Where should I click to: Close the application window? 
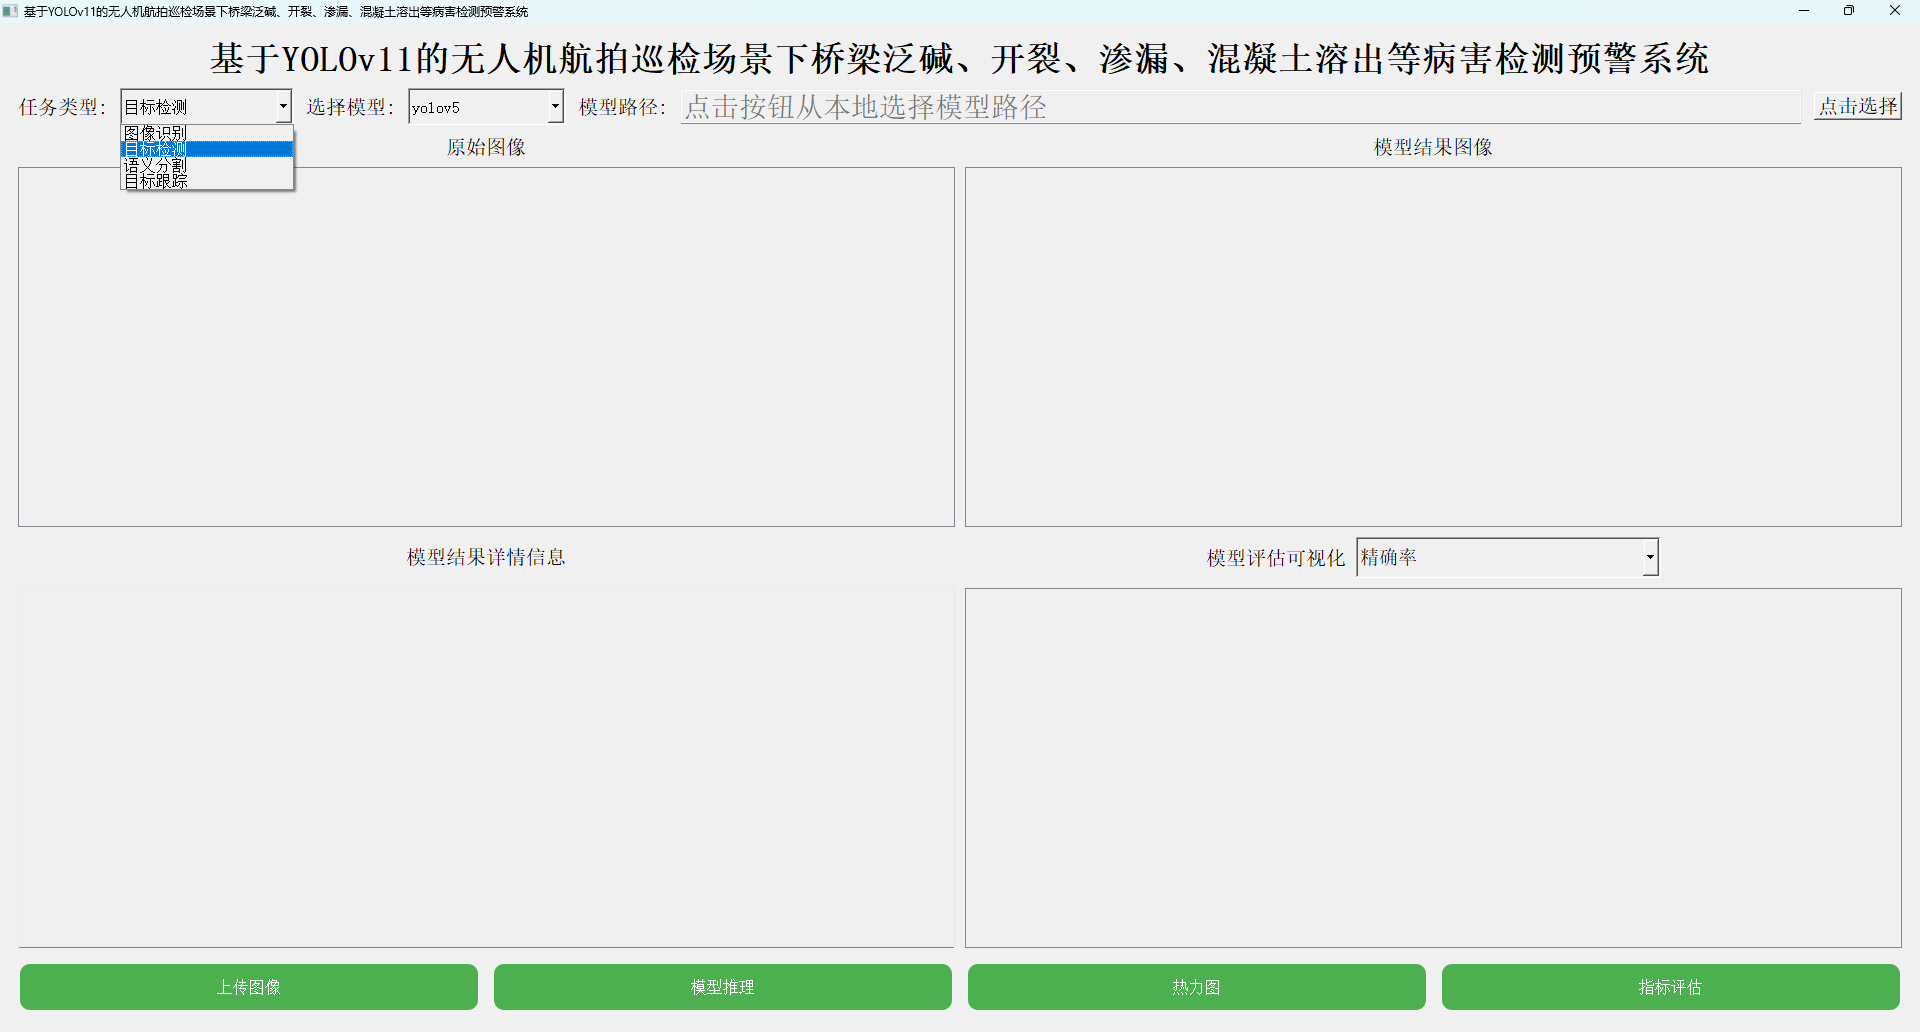[x=1895, y=11]
